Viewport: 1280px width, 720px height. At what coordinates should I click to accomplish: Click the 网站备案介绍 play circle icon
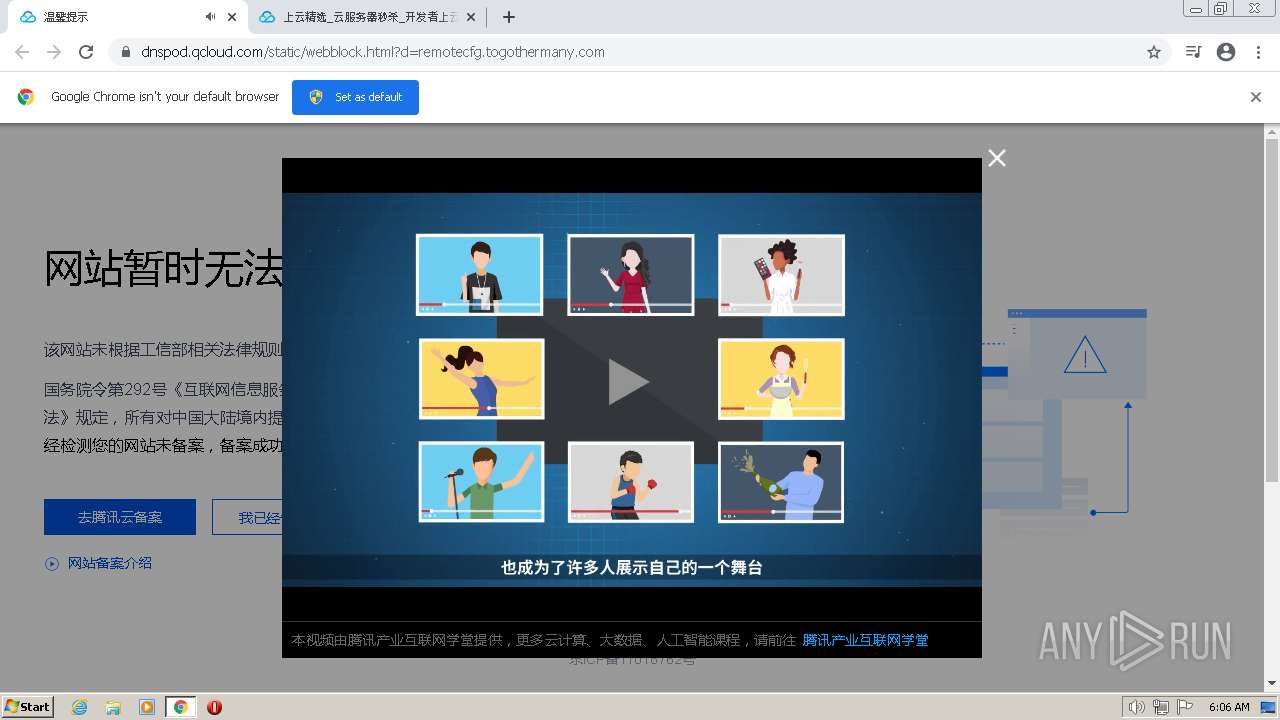point(52,564)
